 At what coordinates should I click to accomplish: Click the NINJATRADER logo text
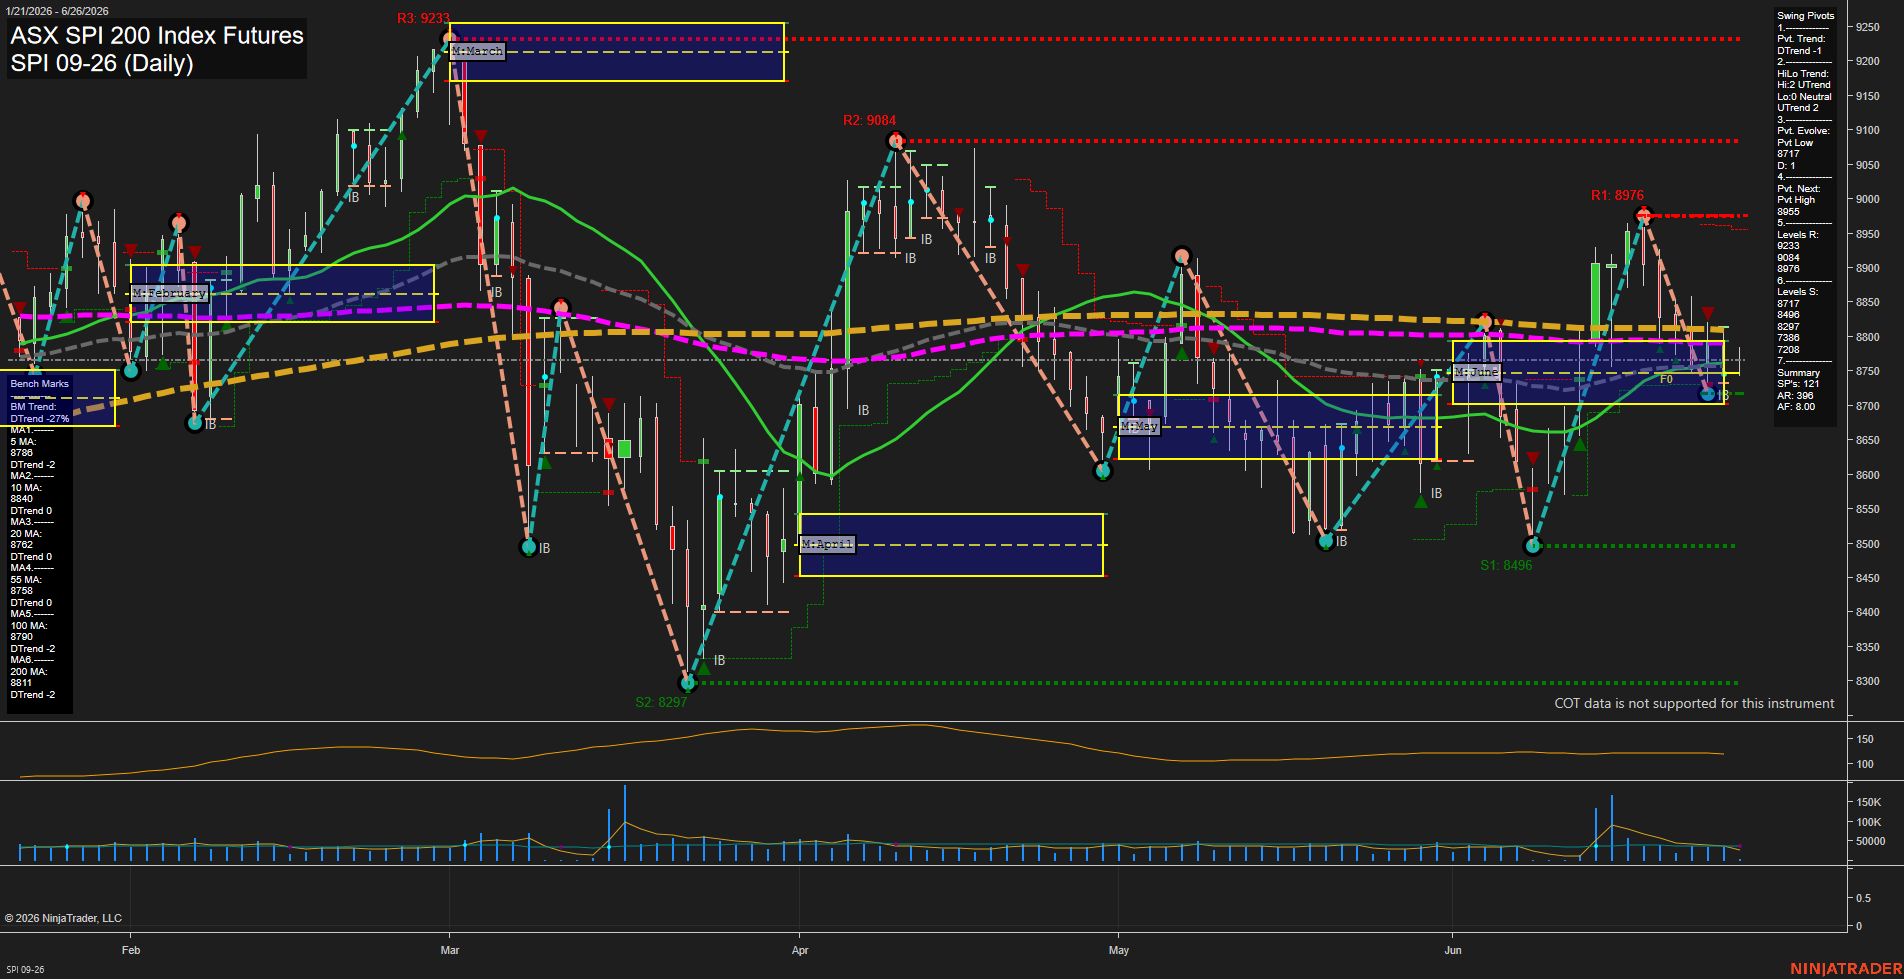point(1846,969)
